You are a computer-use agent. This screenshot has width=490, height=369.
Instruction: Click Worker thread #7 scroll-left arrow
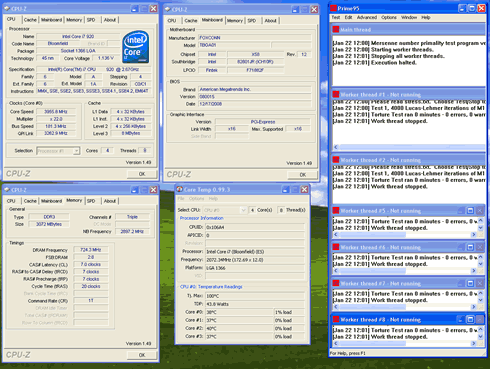click(336, 307)
